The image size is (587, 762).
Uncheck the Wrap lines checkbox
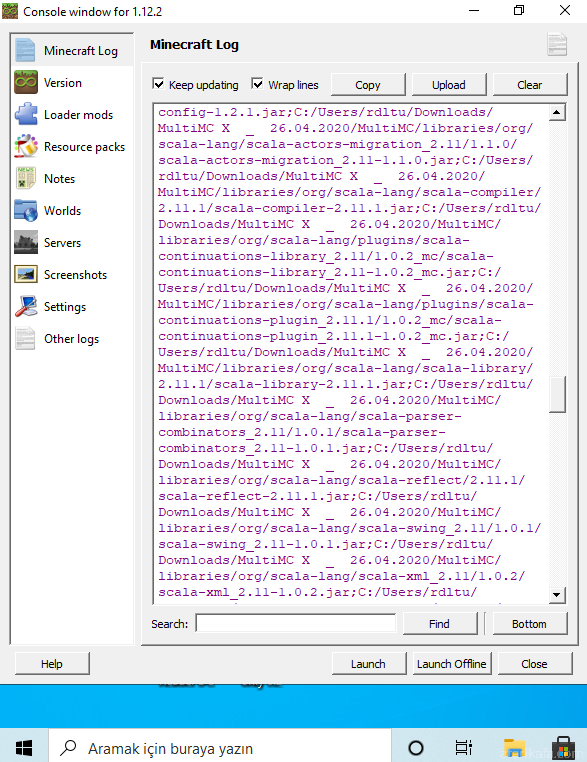coord(258,84)
